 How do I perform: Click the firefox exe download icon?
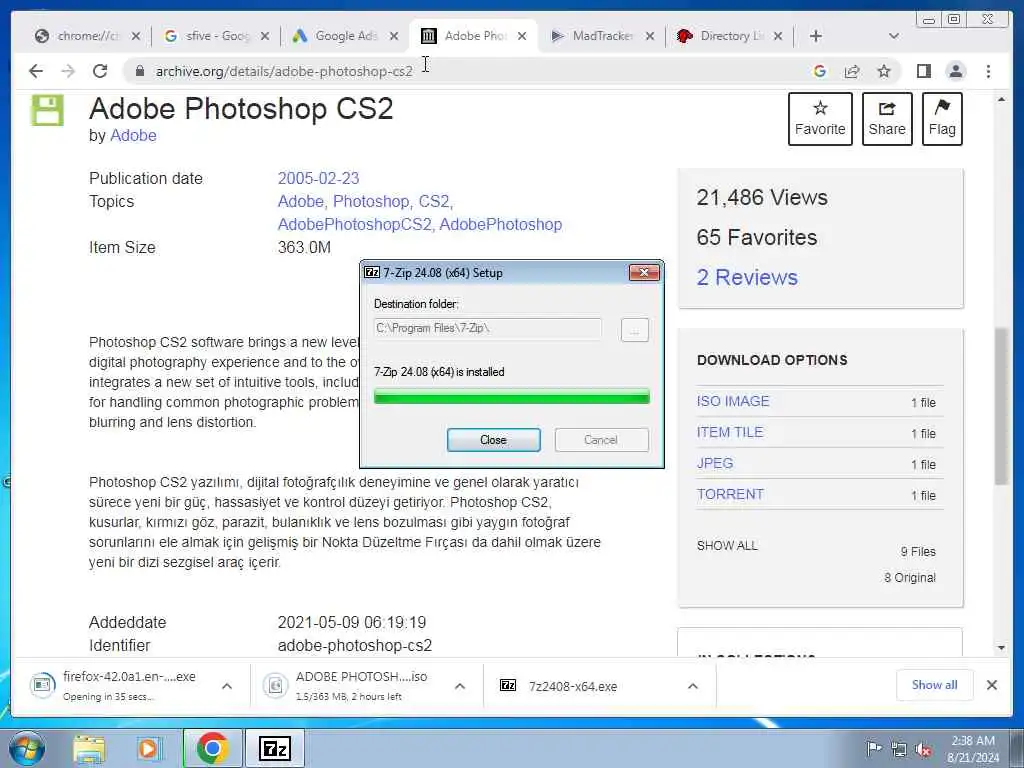42,685
